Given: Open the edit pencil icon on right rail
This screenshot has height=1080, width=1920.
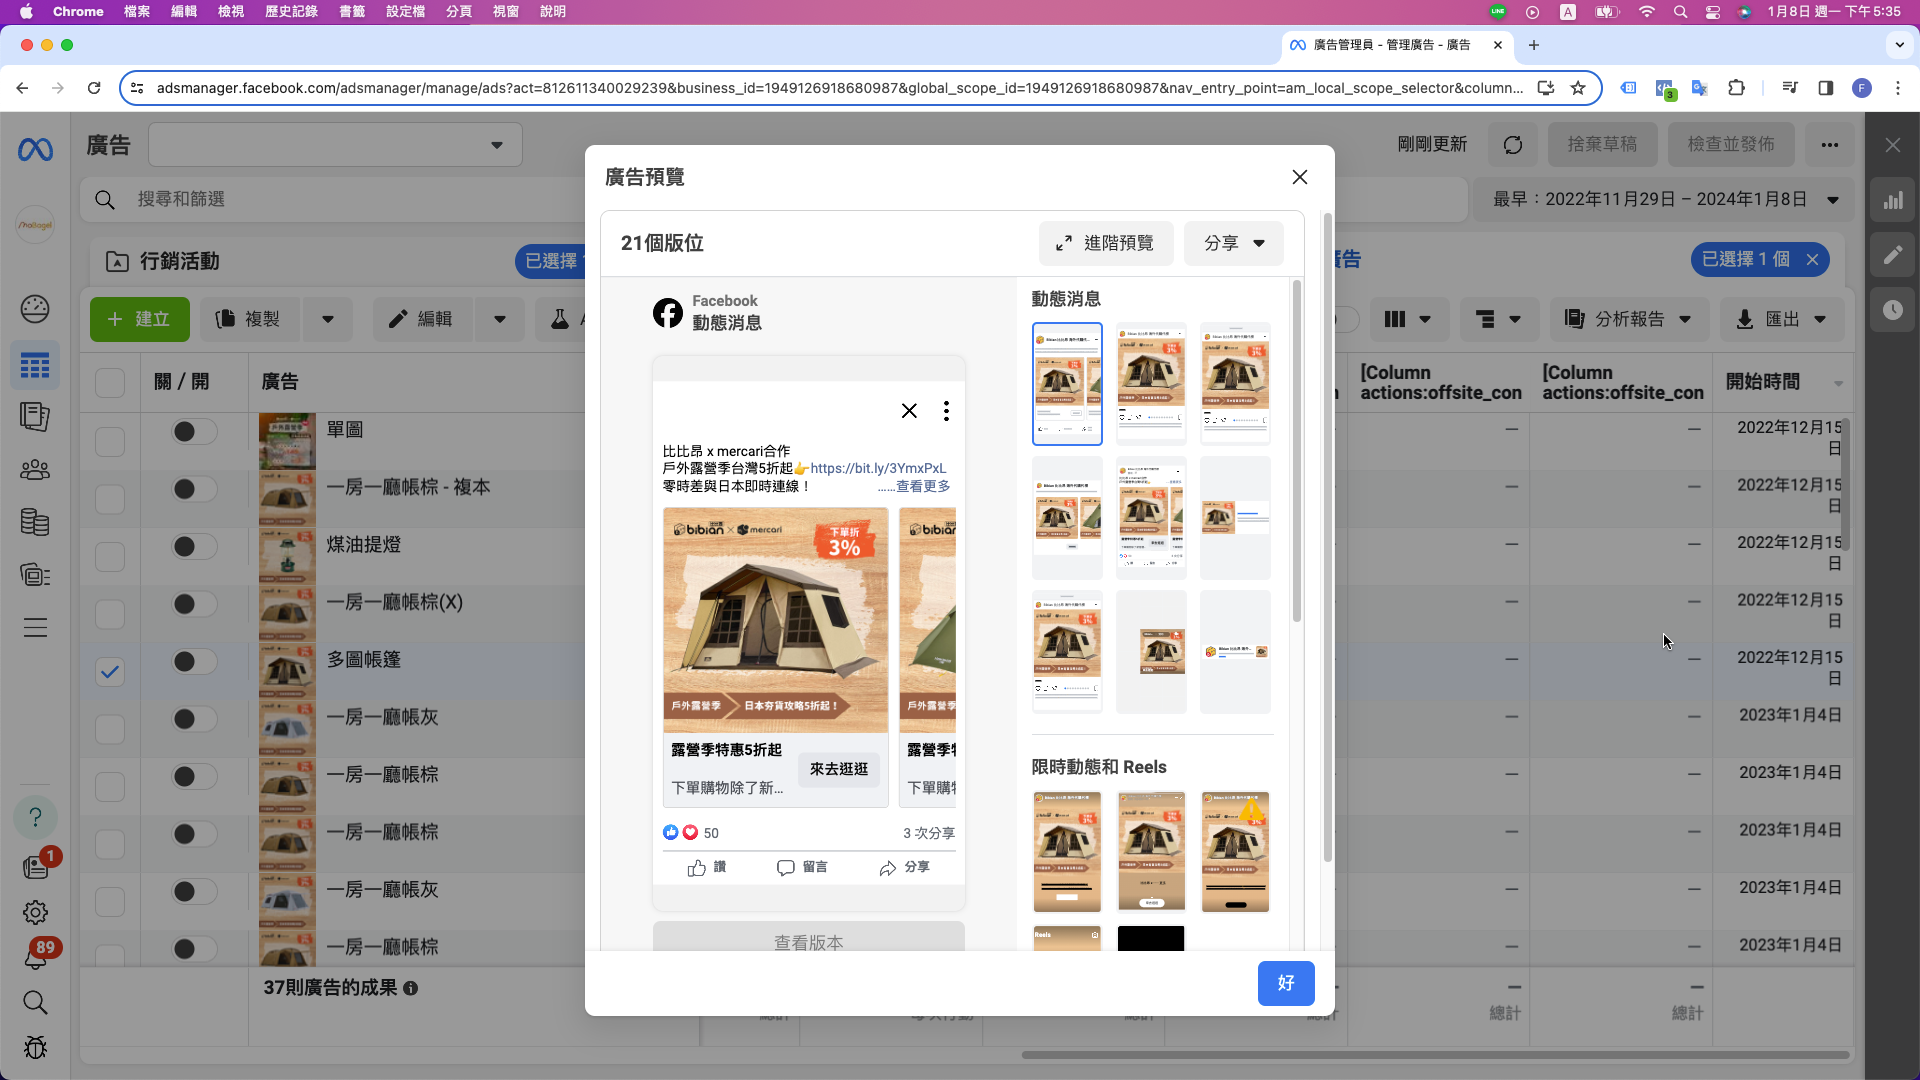Looking at the screenshot, I should [1893, 255].
